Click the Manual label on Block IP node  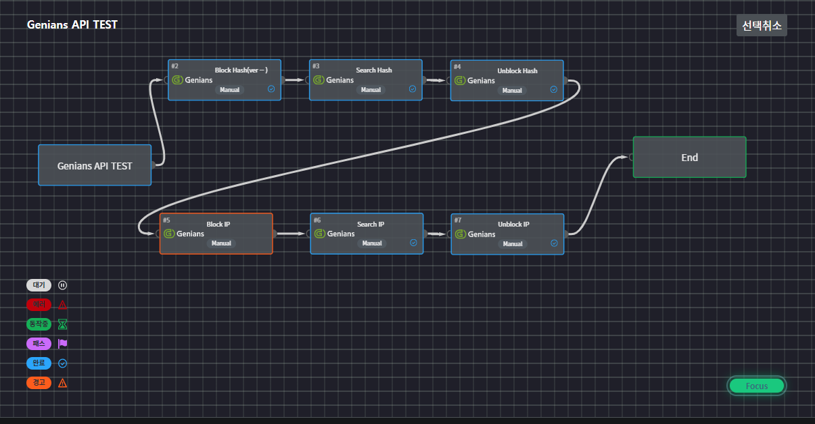pyautogui.click(x=221, y=243)
